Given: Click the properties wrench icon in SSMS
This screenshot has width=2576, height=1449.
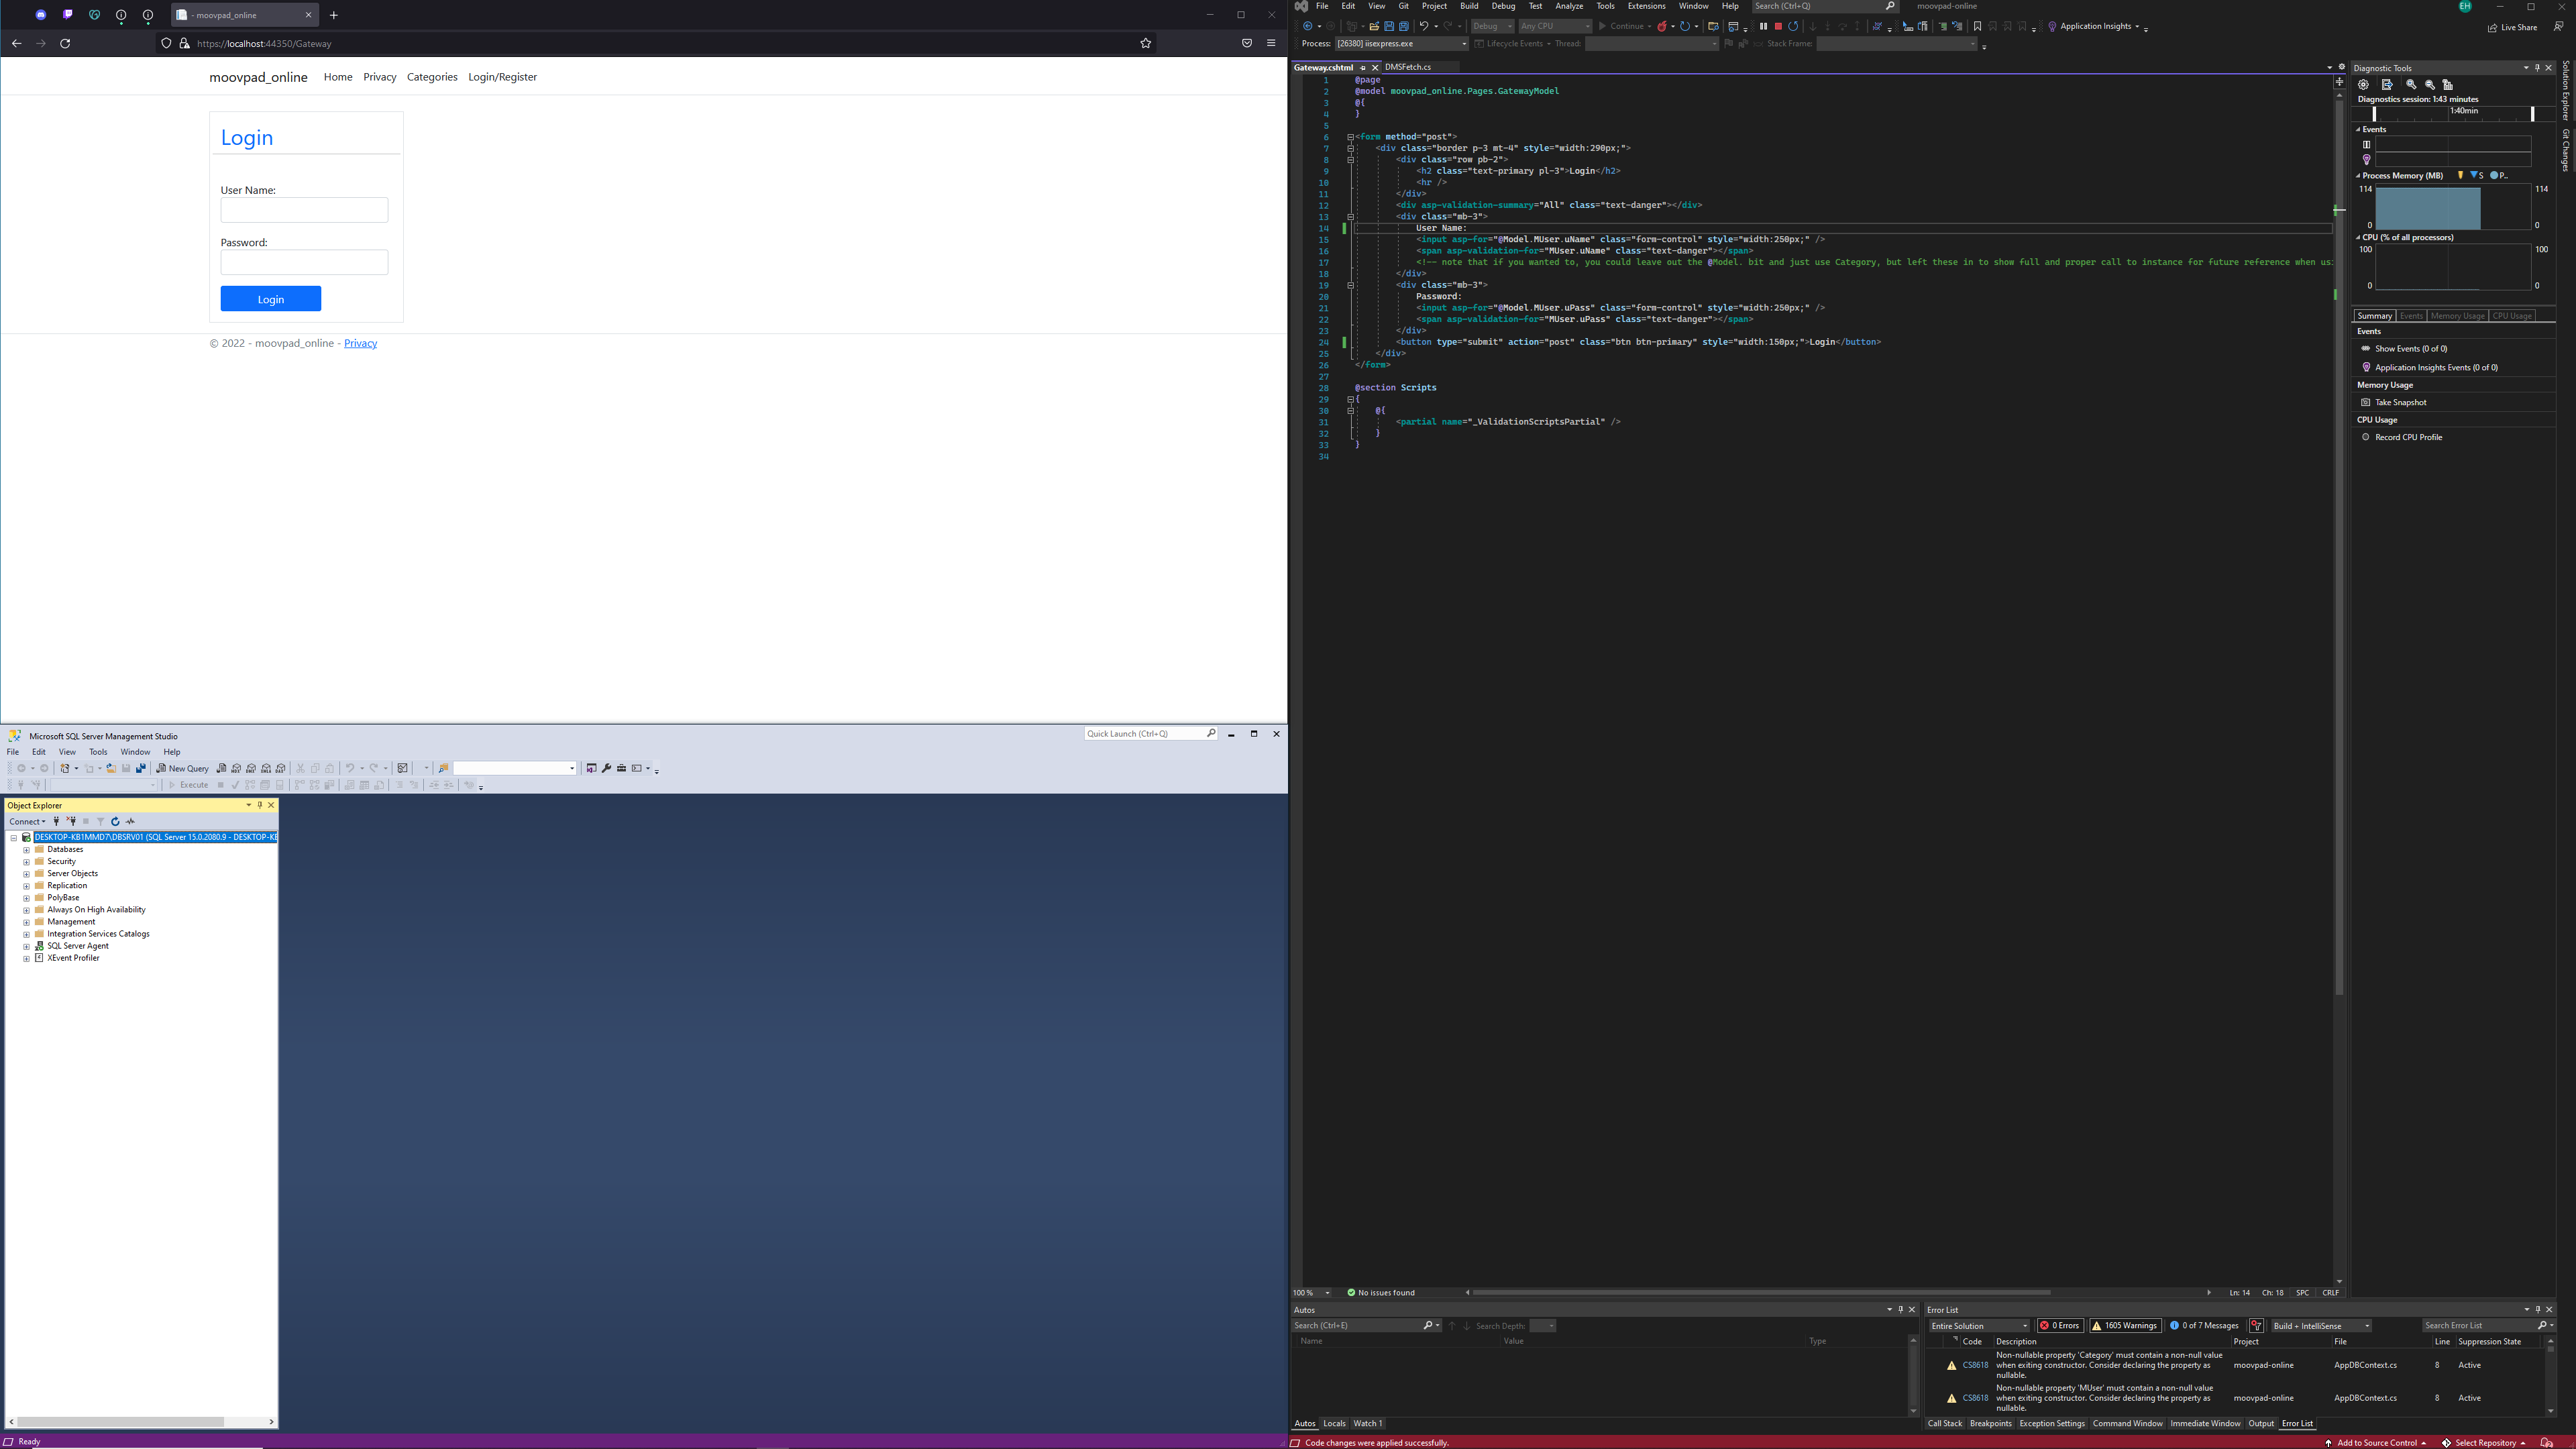Looking at the screenshot, I should tap(606, 768).
